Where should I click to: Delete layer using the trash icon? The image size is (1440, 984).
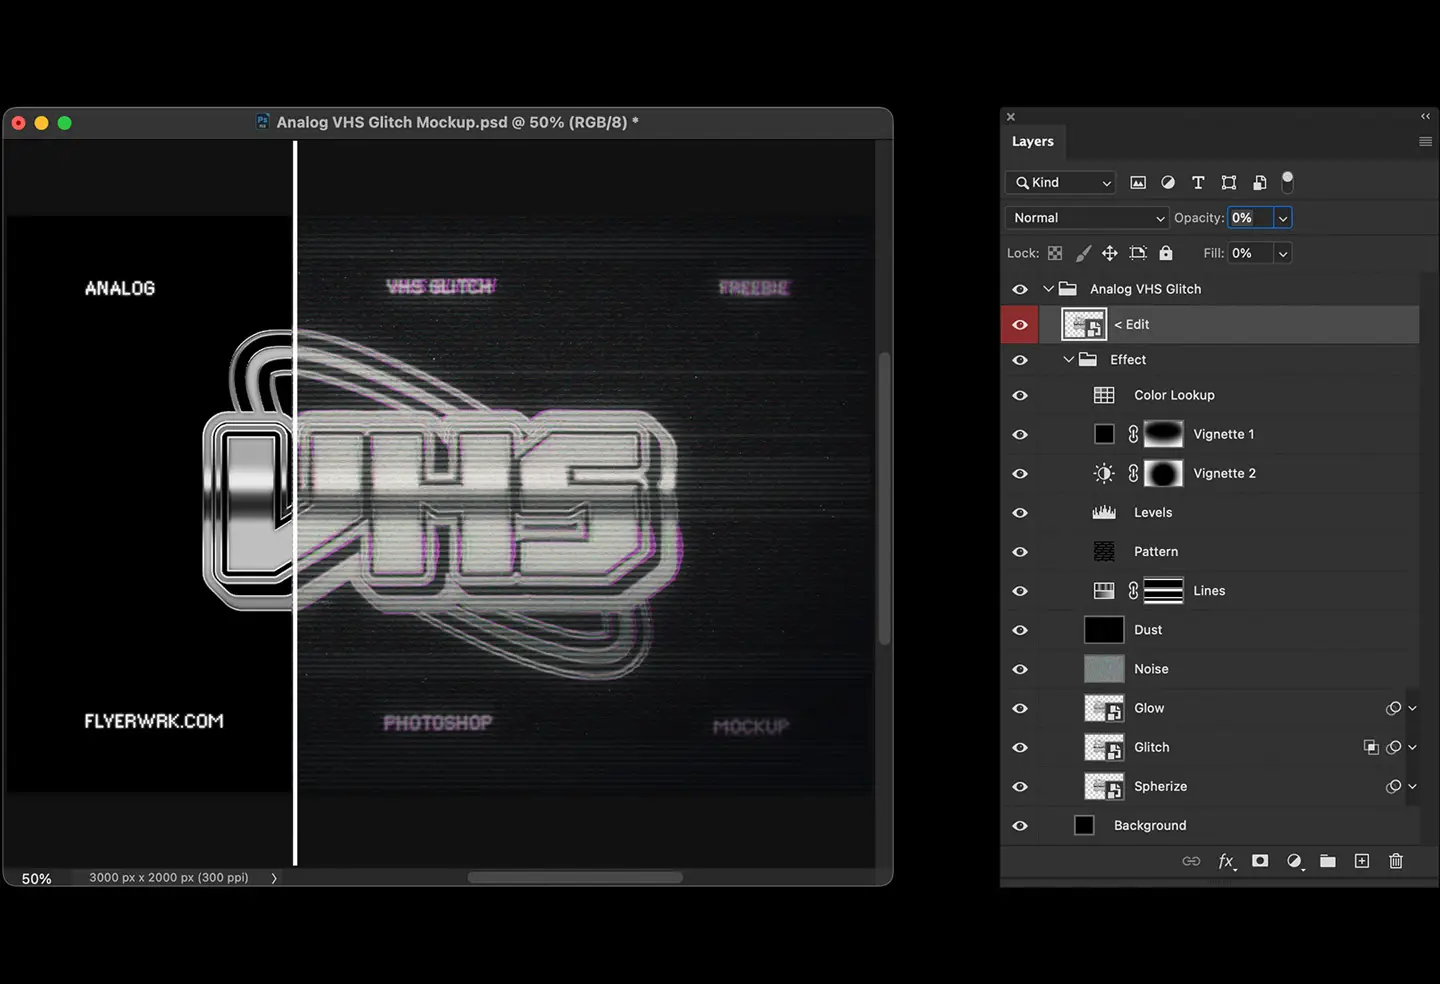point(1396,861)
